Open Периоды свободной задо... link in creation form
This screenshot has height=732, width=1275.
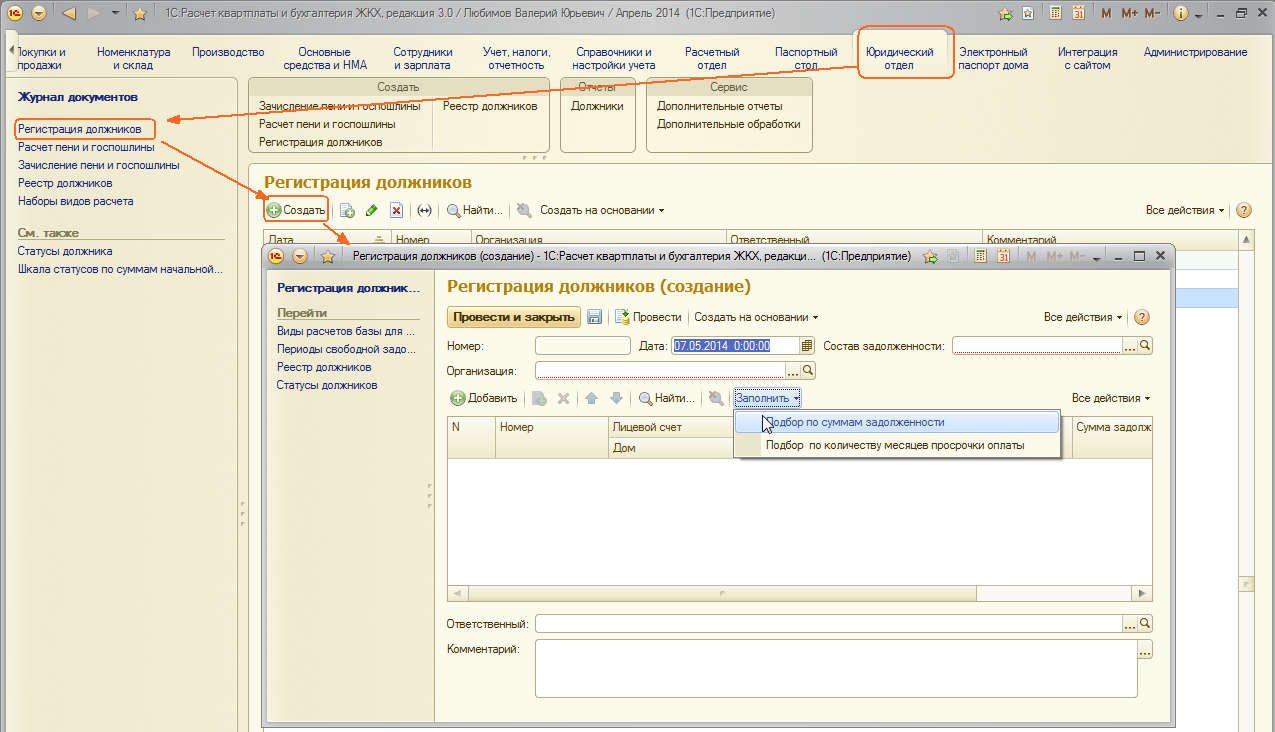346,349
